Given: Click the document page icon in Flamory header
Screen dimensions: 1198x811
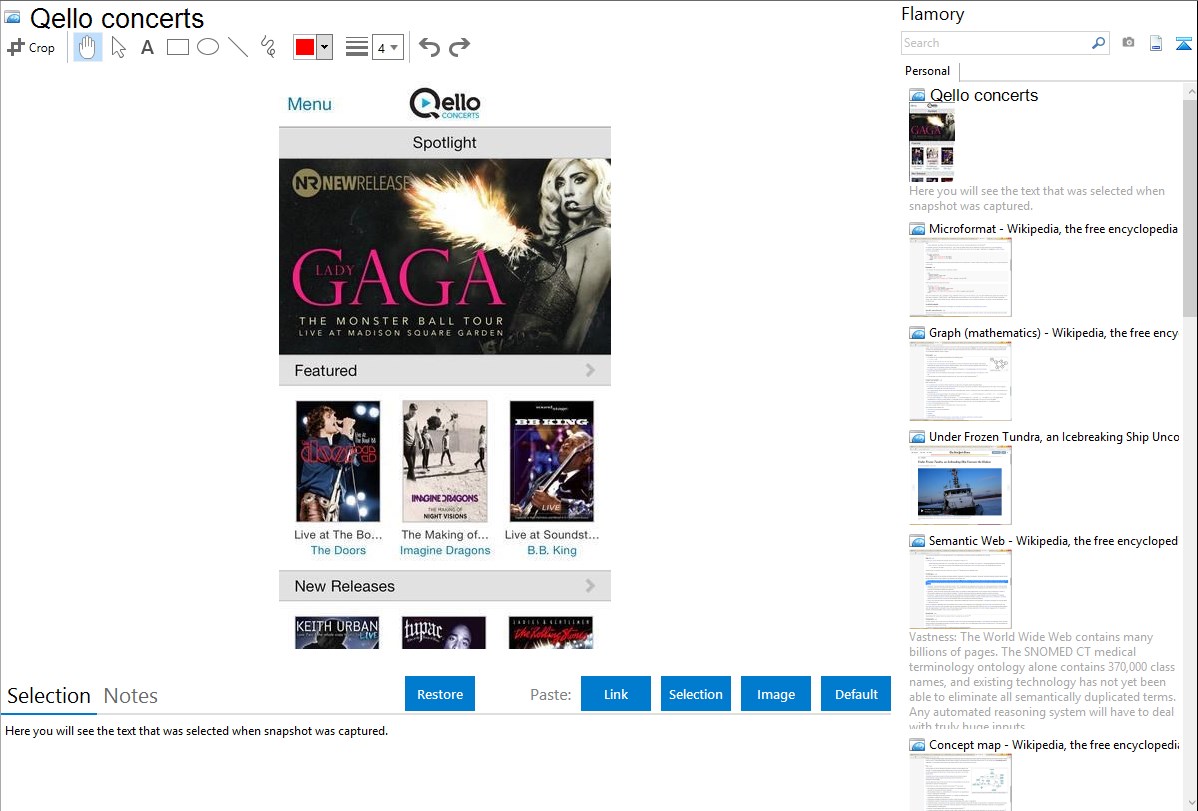Looking at the screenshot, I should click(1156, 43).
